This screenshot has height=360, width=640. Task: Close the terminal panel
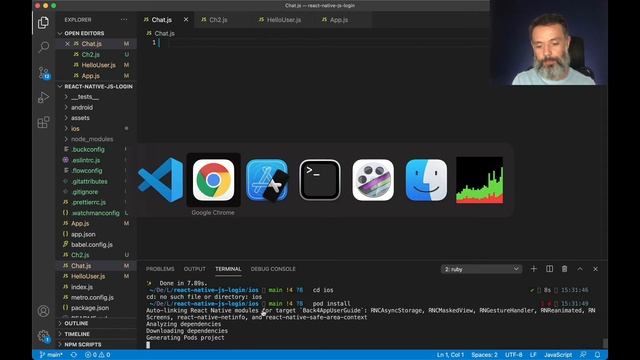coord(596,269)
